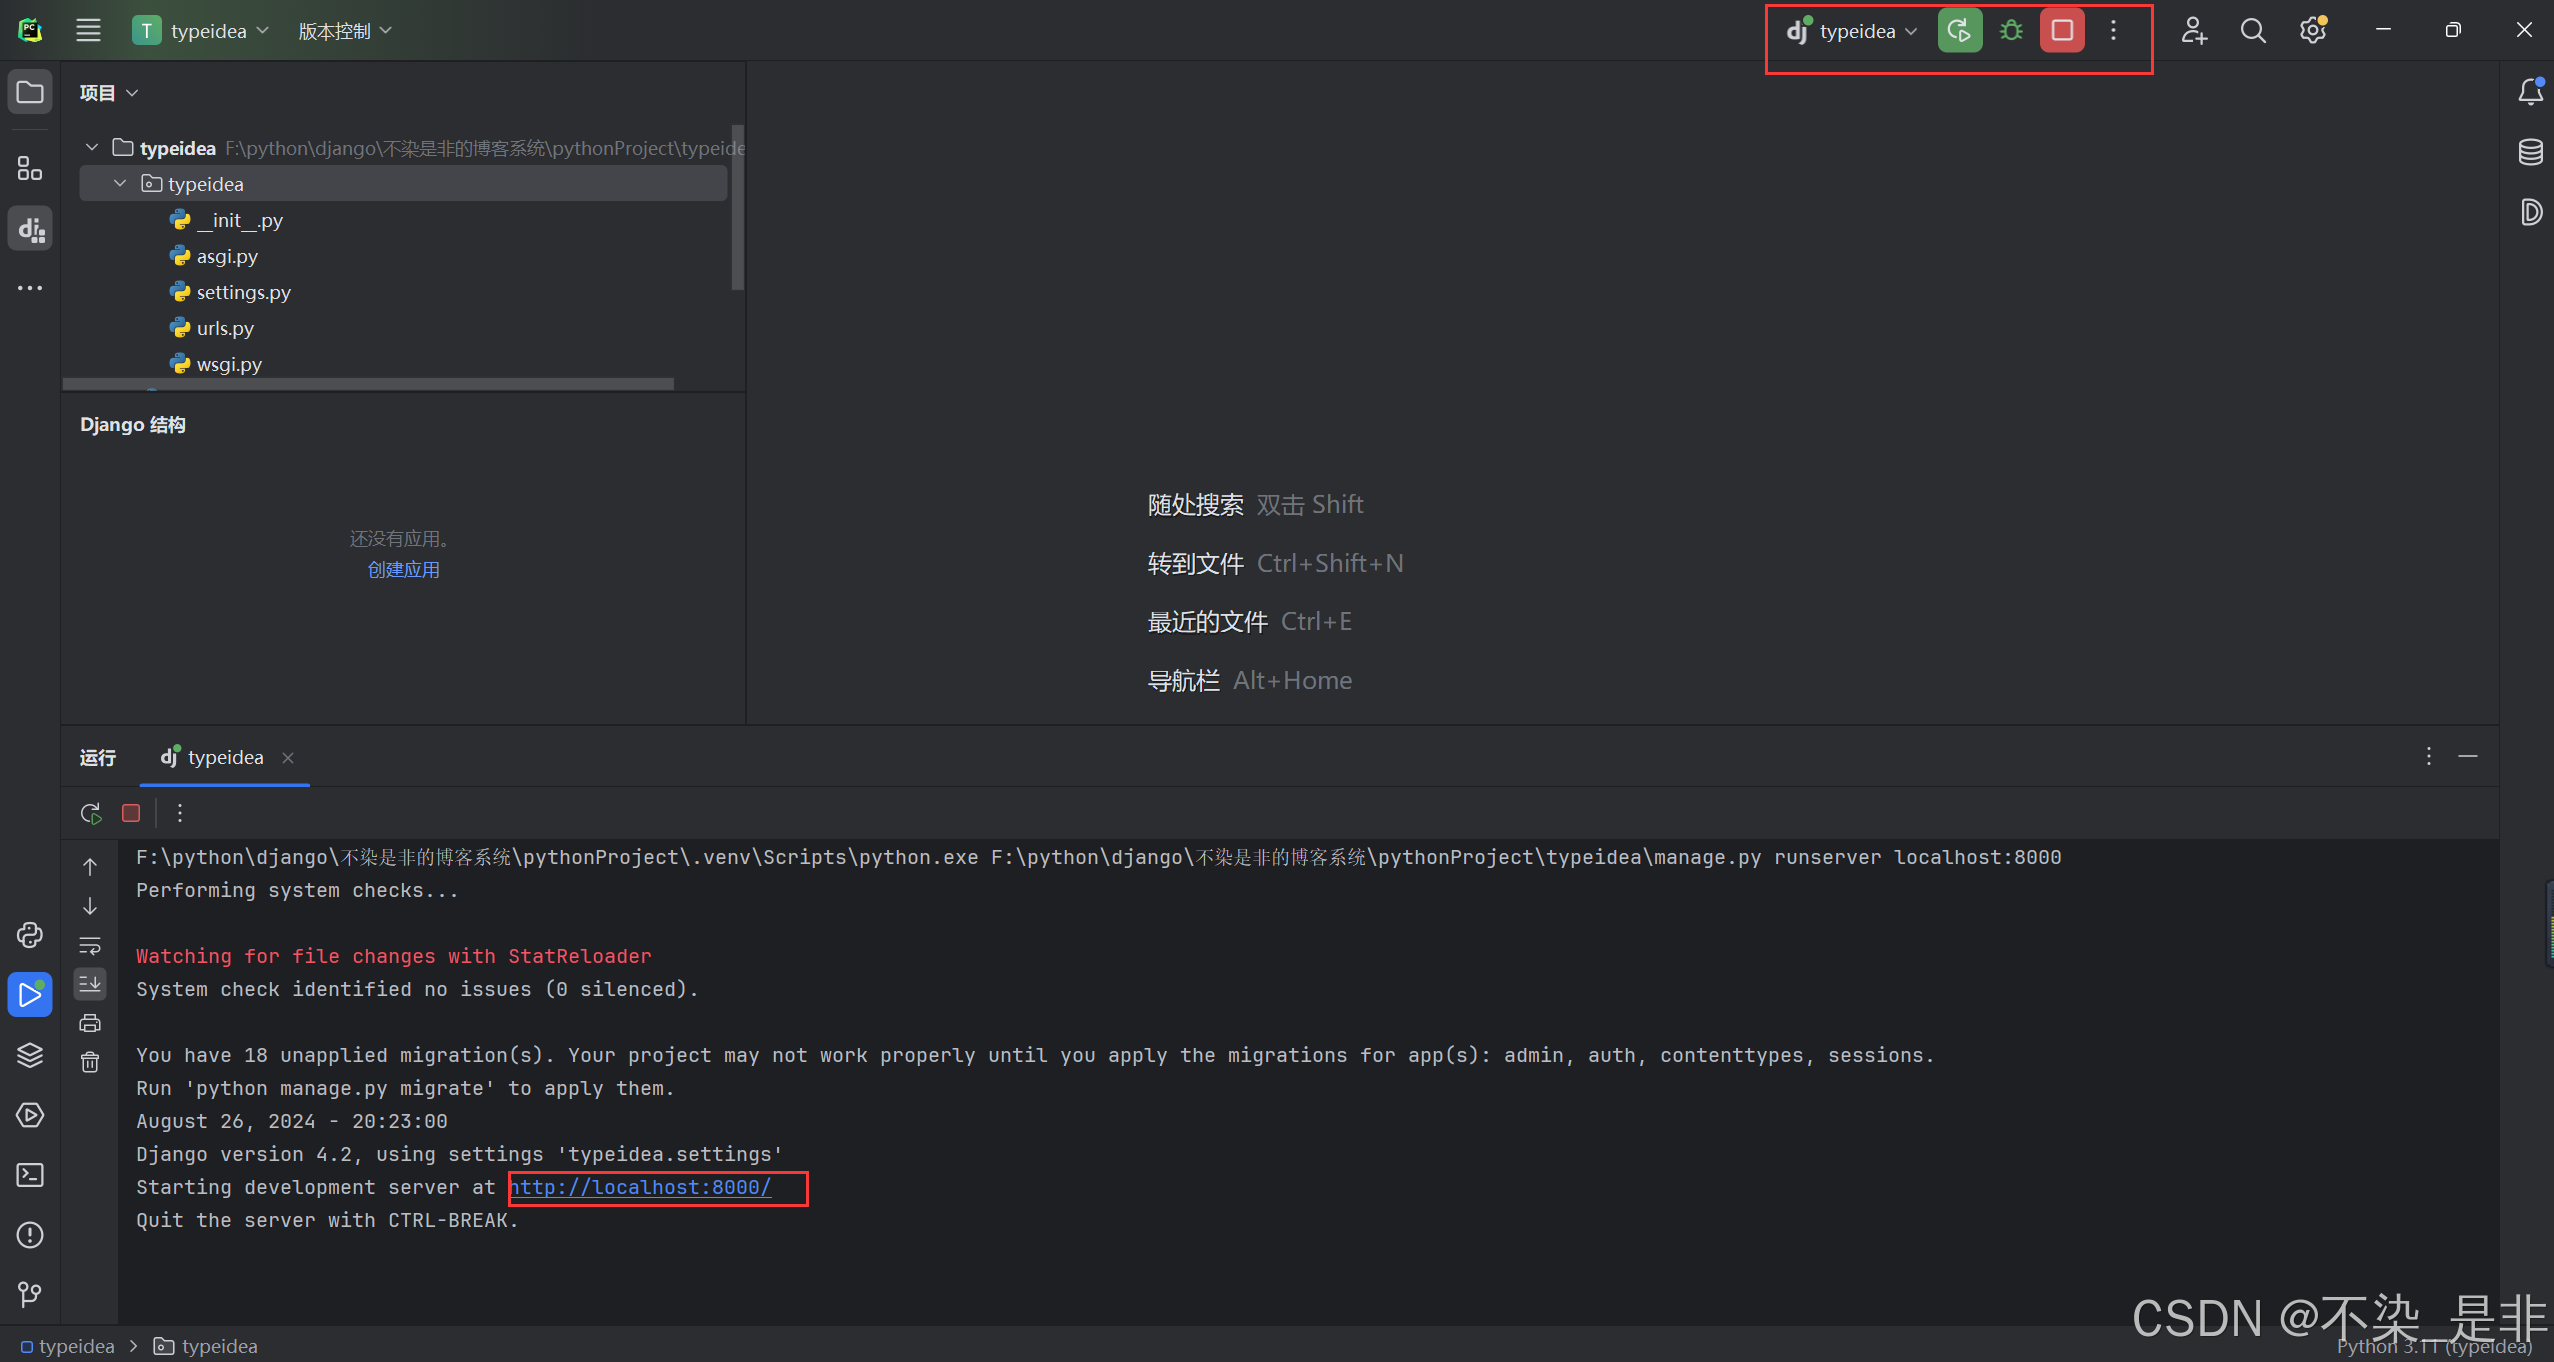Open the Problems tool window
Image resolution: width=2554 pixels, height=1362 pixels.
30,1235
